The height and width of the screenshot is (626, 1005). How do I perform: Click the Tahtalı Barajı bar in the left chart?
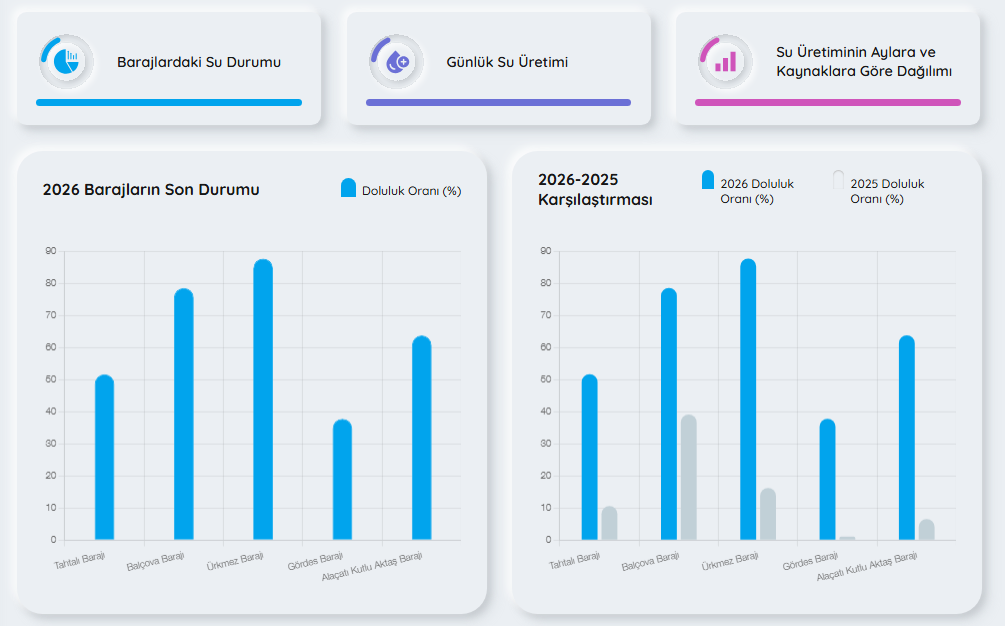104,457
